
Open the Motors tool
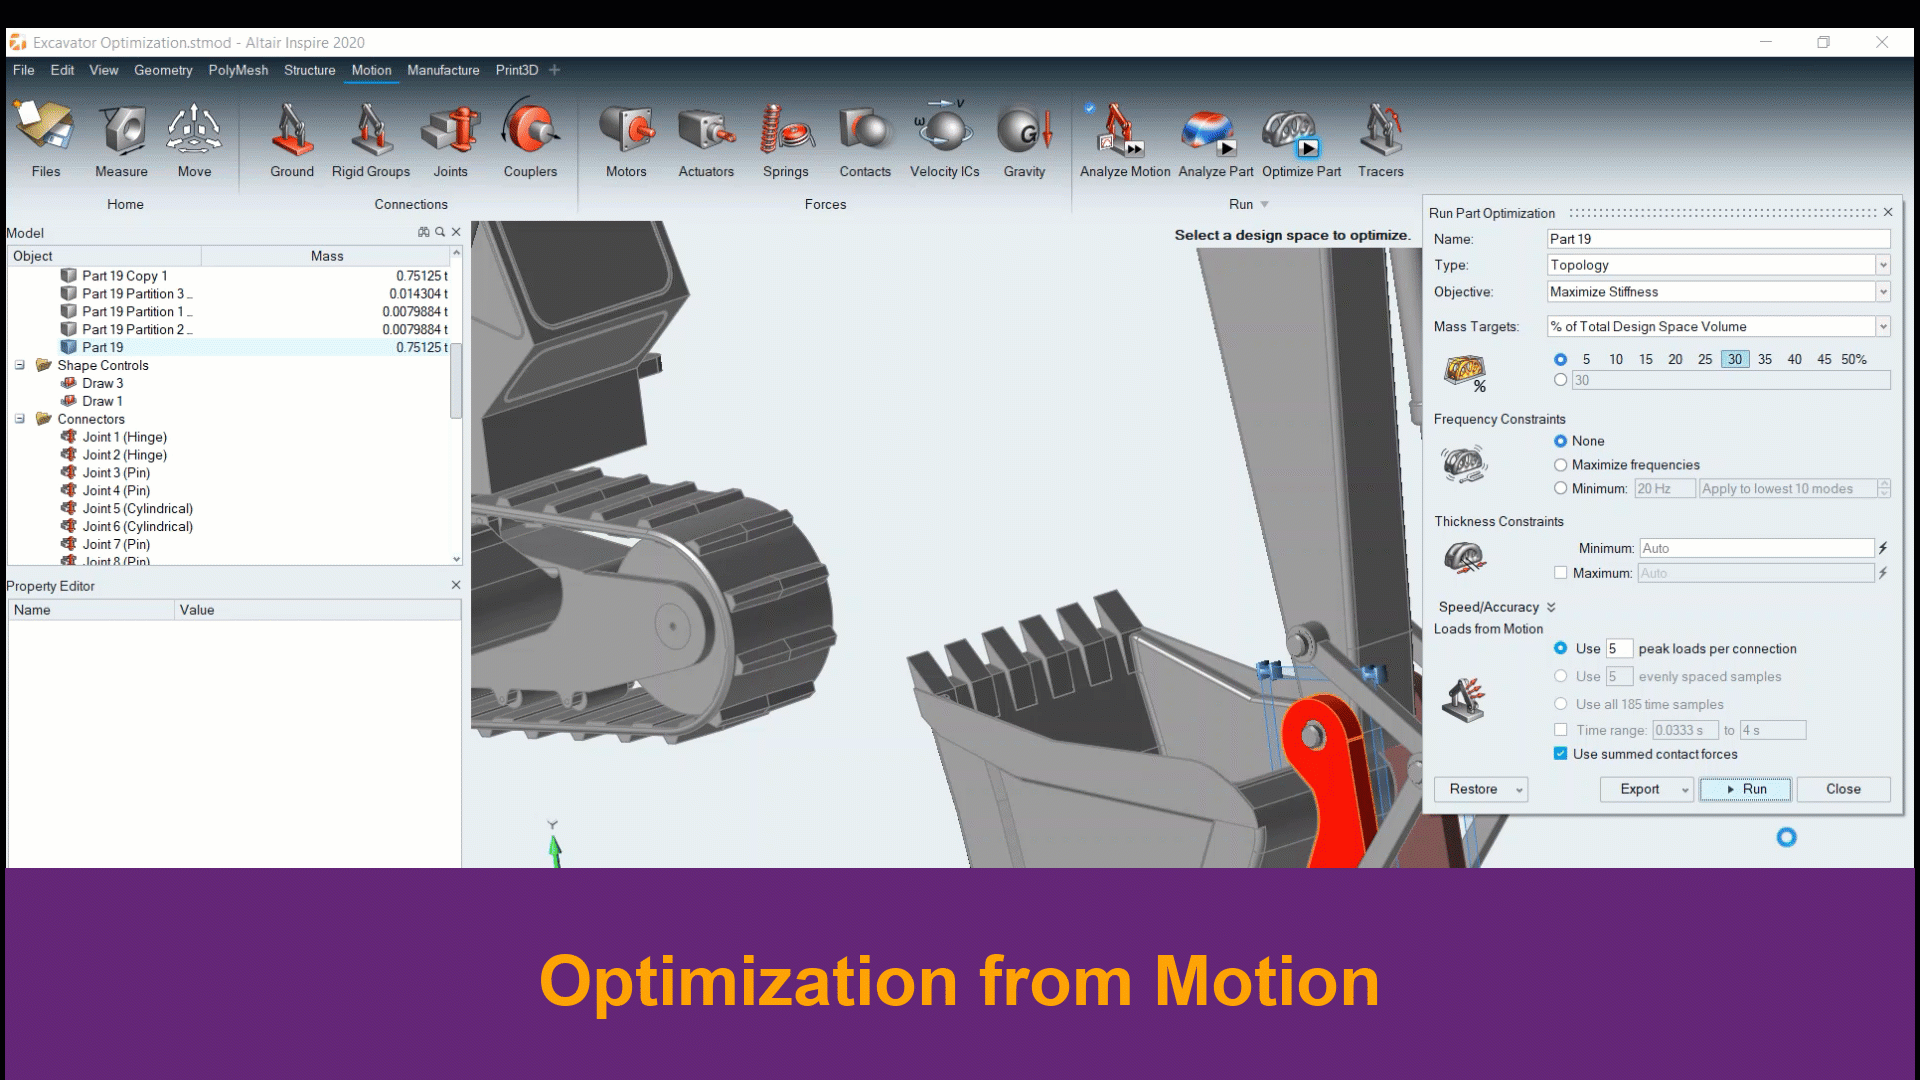click(x=626, y=131)
